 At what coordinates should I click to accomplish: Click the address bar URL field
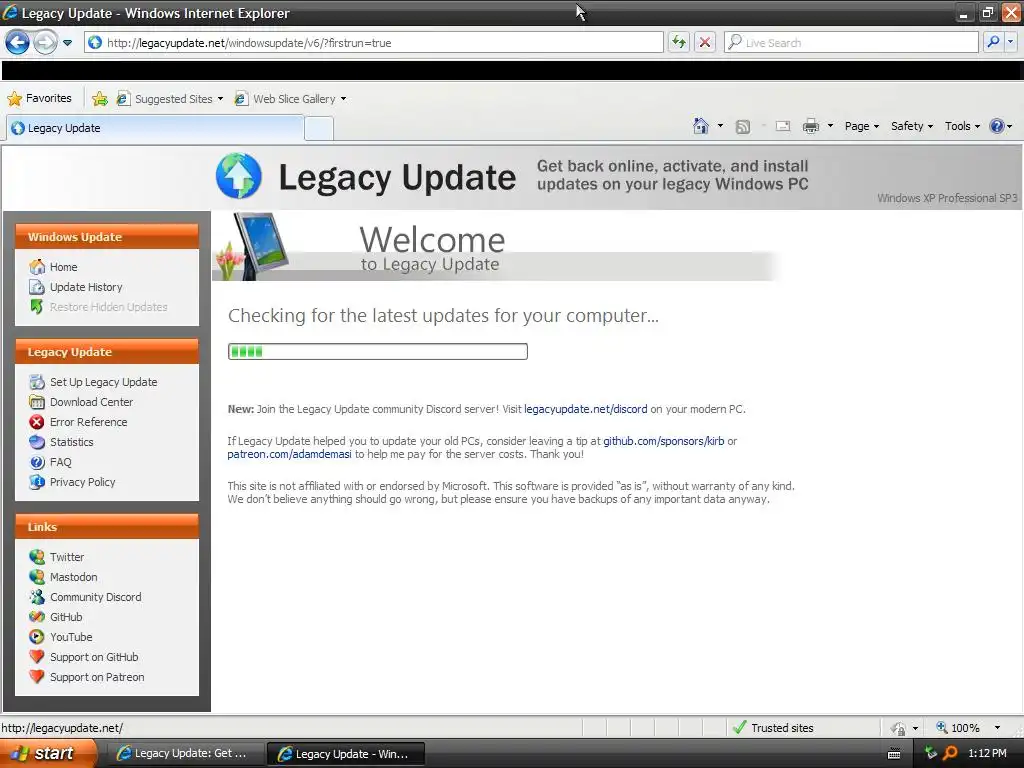tap(374, 42)
